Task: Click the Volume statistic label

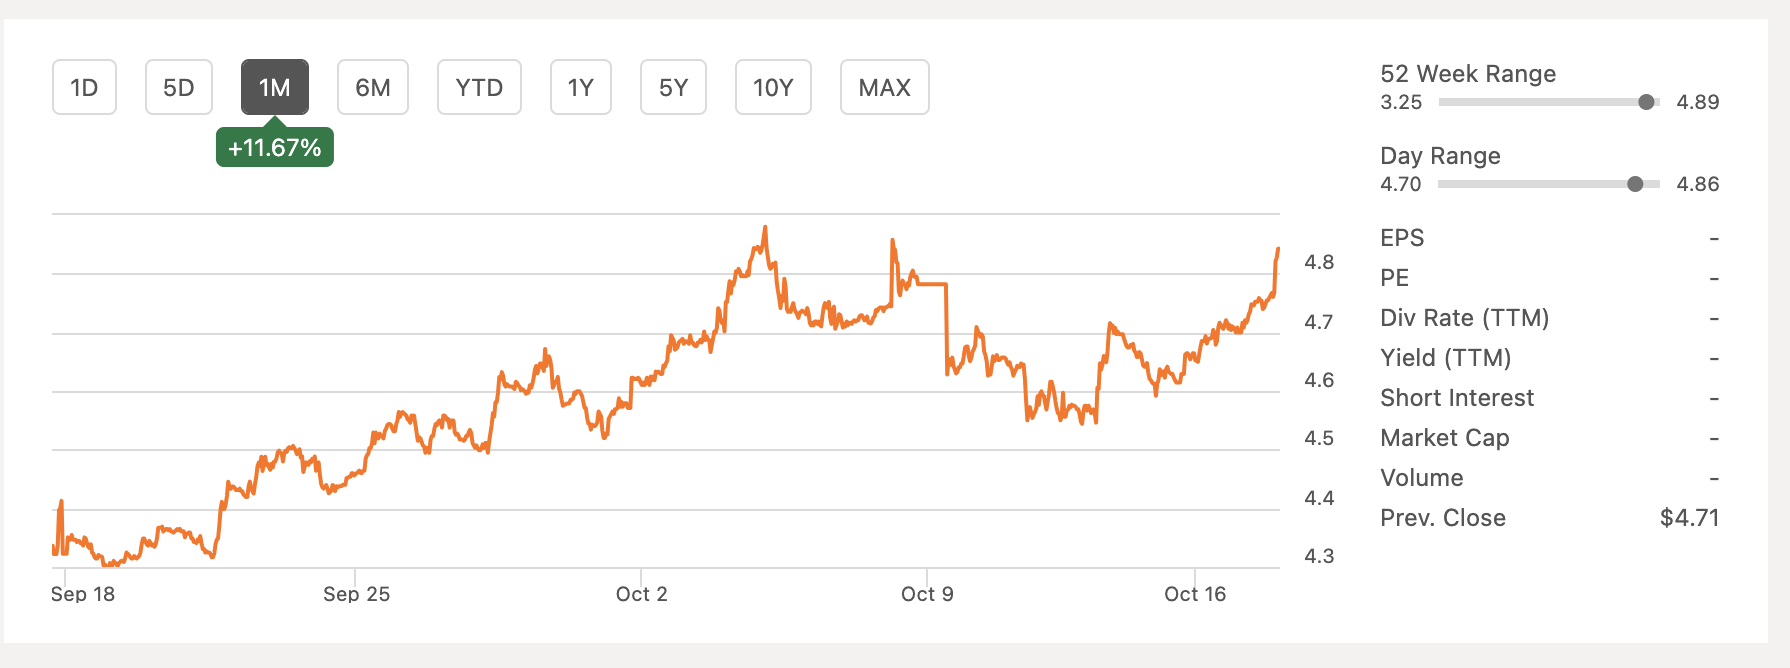Action: tap(1421, 478)
